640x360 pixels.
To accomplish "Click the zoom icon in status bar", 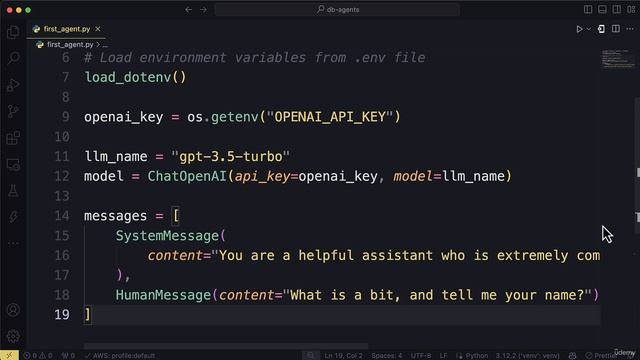I will [x=311, y=356].
